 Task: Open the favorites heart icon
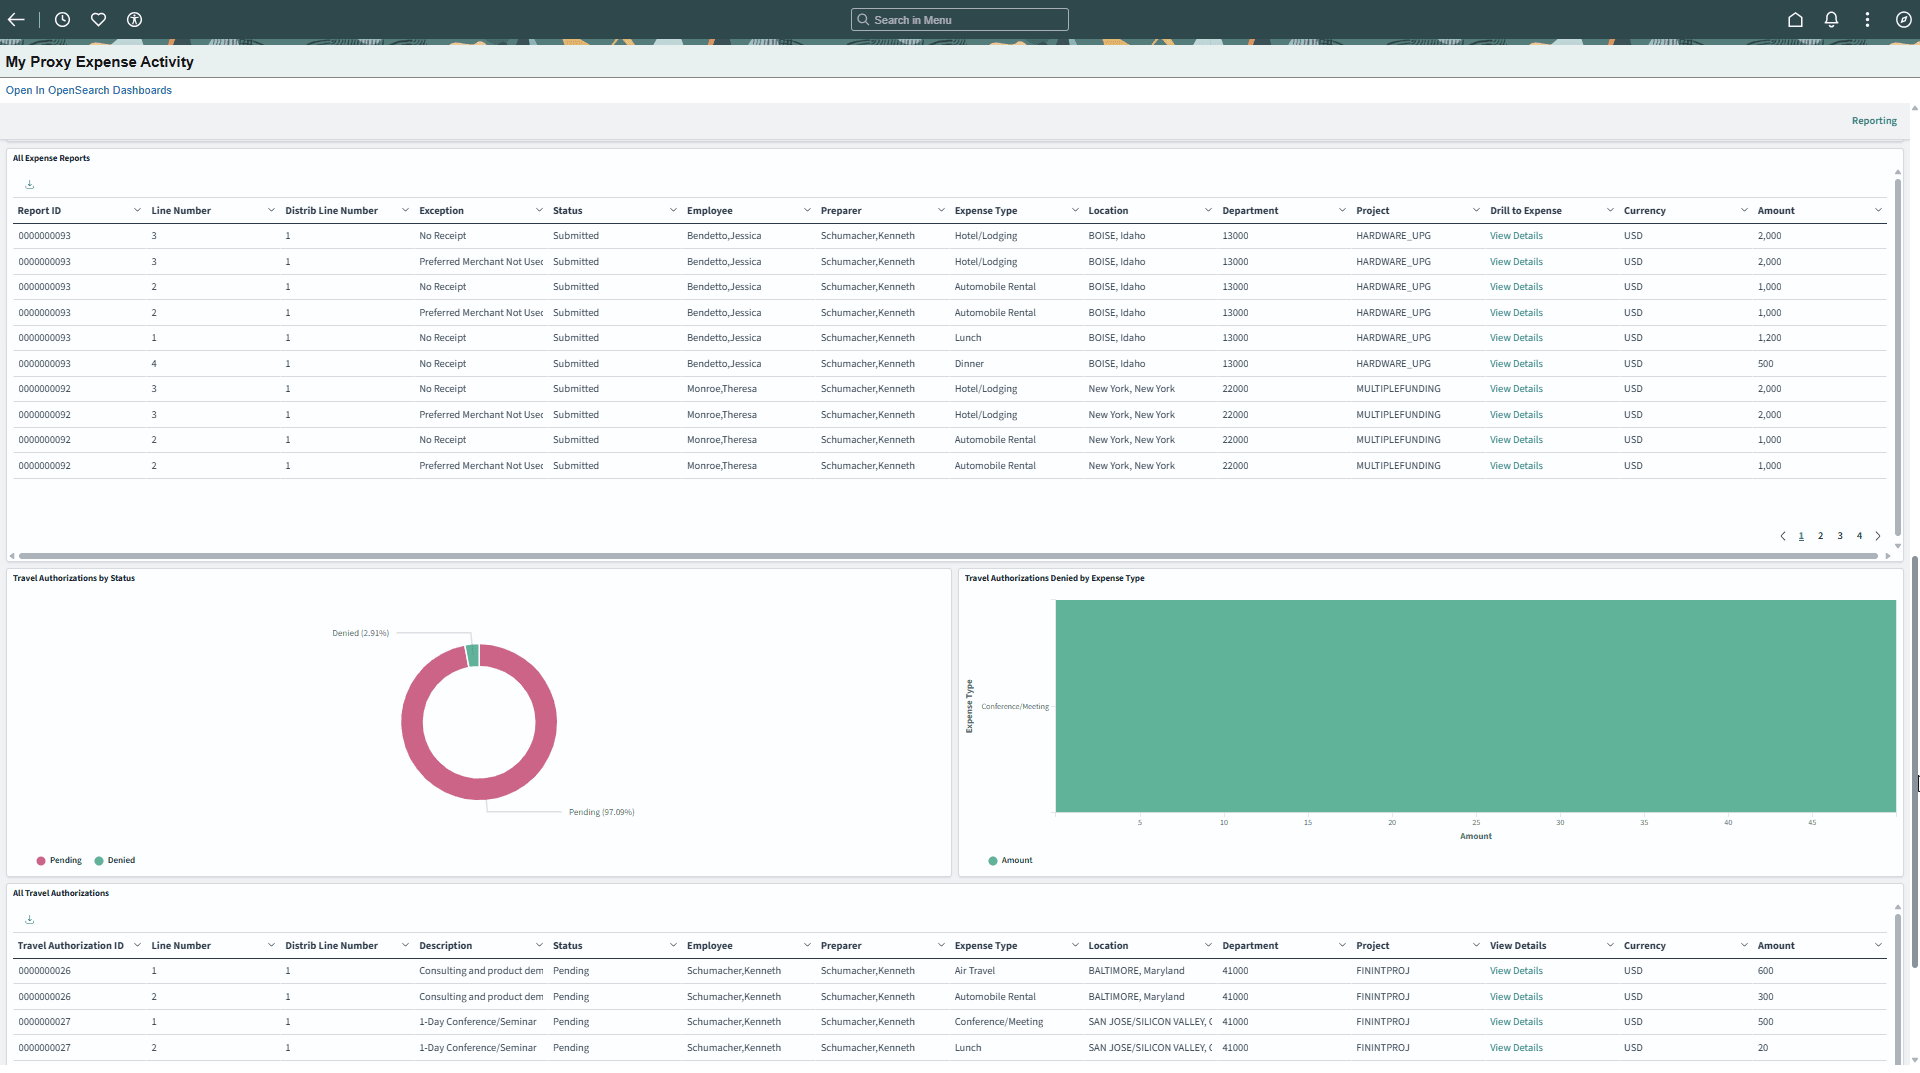coord(98,19)
